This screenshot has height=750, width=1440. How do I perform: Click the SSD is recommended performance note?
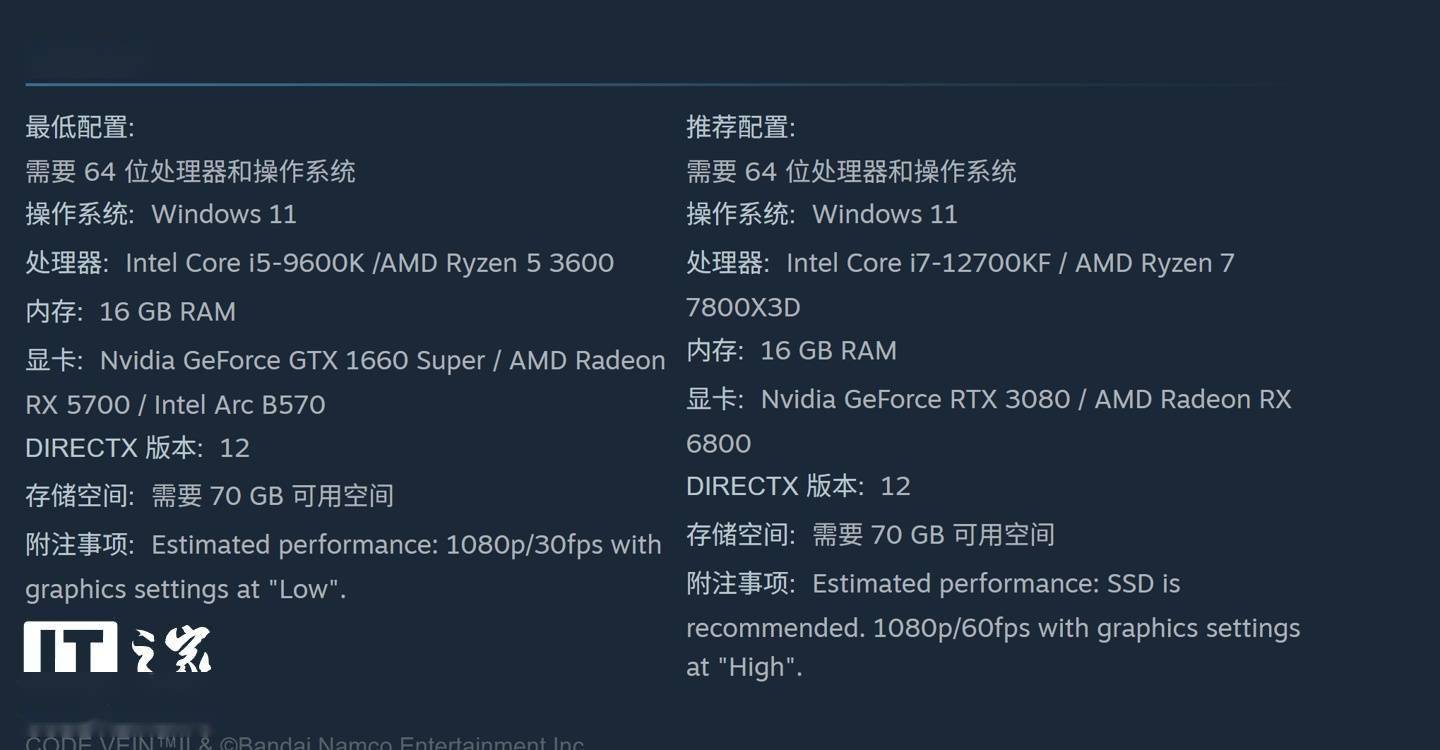pyautogui.click(x=995, y=584)
